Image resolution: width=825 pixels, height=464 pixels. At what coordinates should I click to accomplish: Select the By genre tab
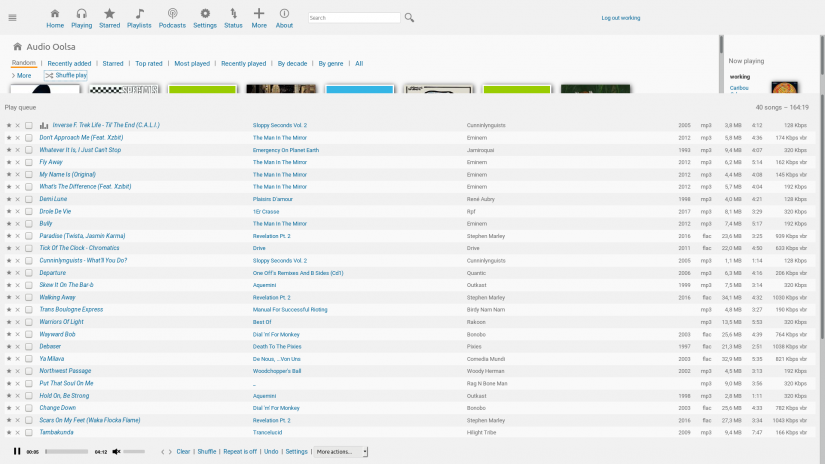331,63
